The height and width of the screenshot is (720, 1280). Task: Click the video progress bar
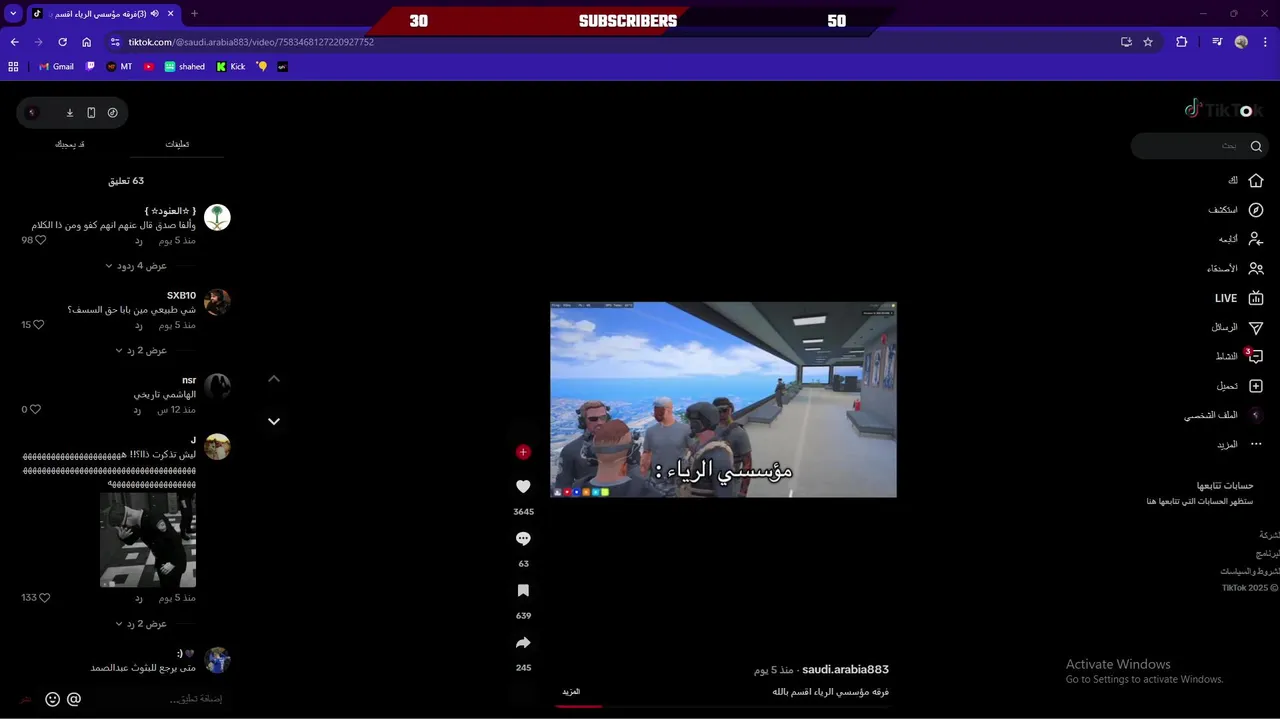coord(725,706)
